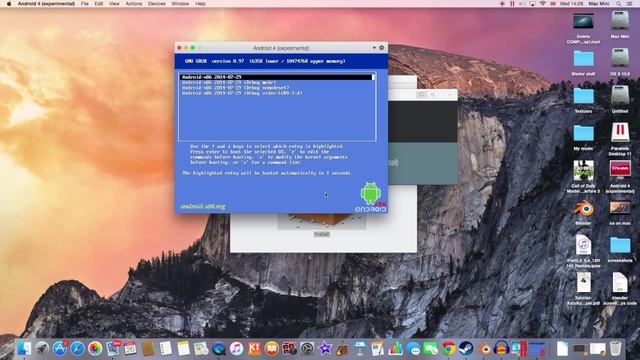Select first Android-x86 2014-07-29 boot entry
This screenshot has height=360, width=640.
[276, 77]
